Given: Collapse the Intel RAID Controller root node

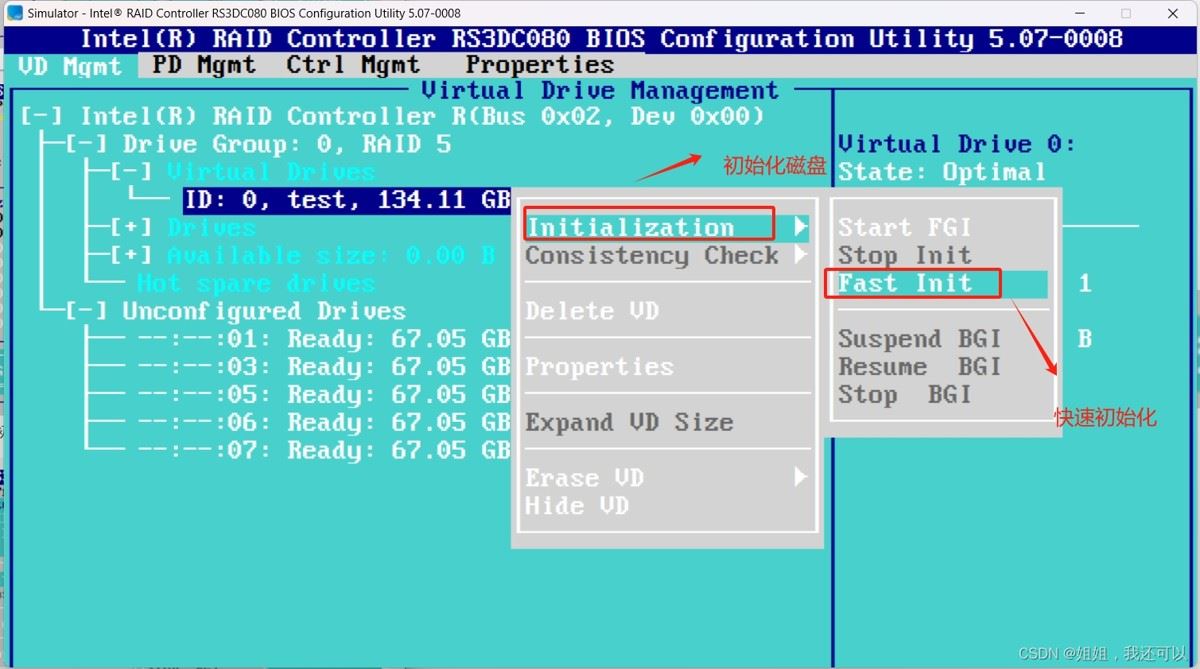Looking at the screenshot, I should tap(41, 116).
